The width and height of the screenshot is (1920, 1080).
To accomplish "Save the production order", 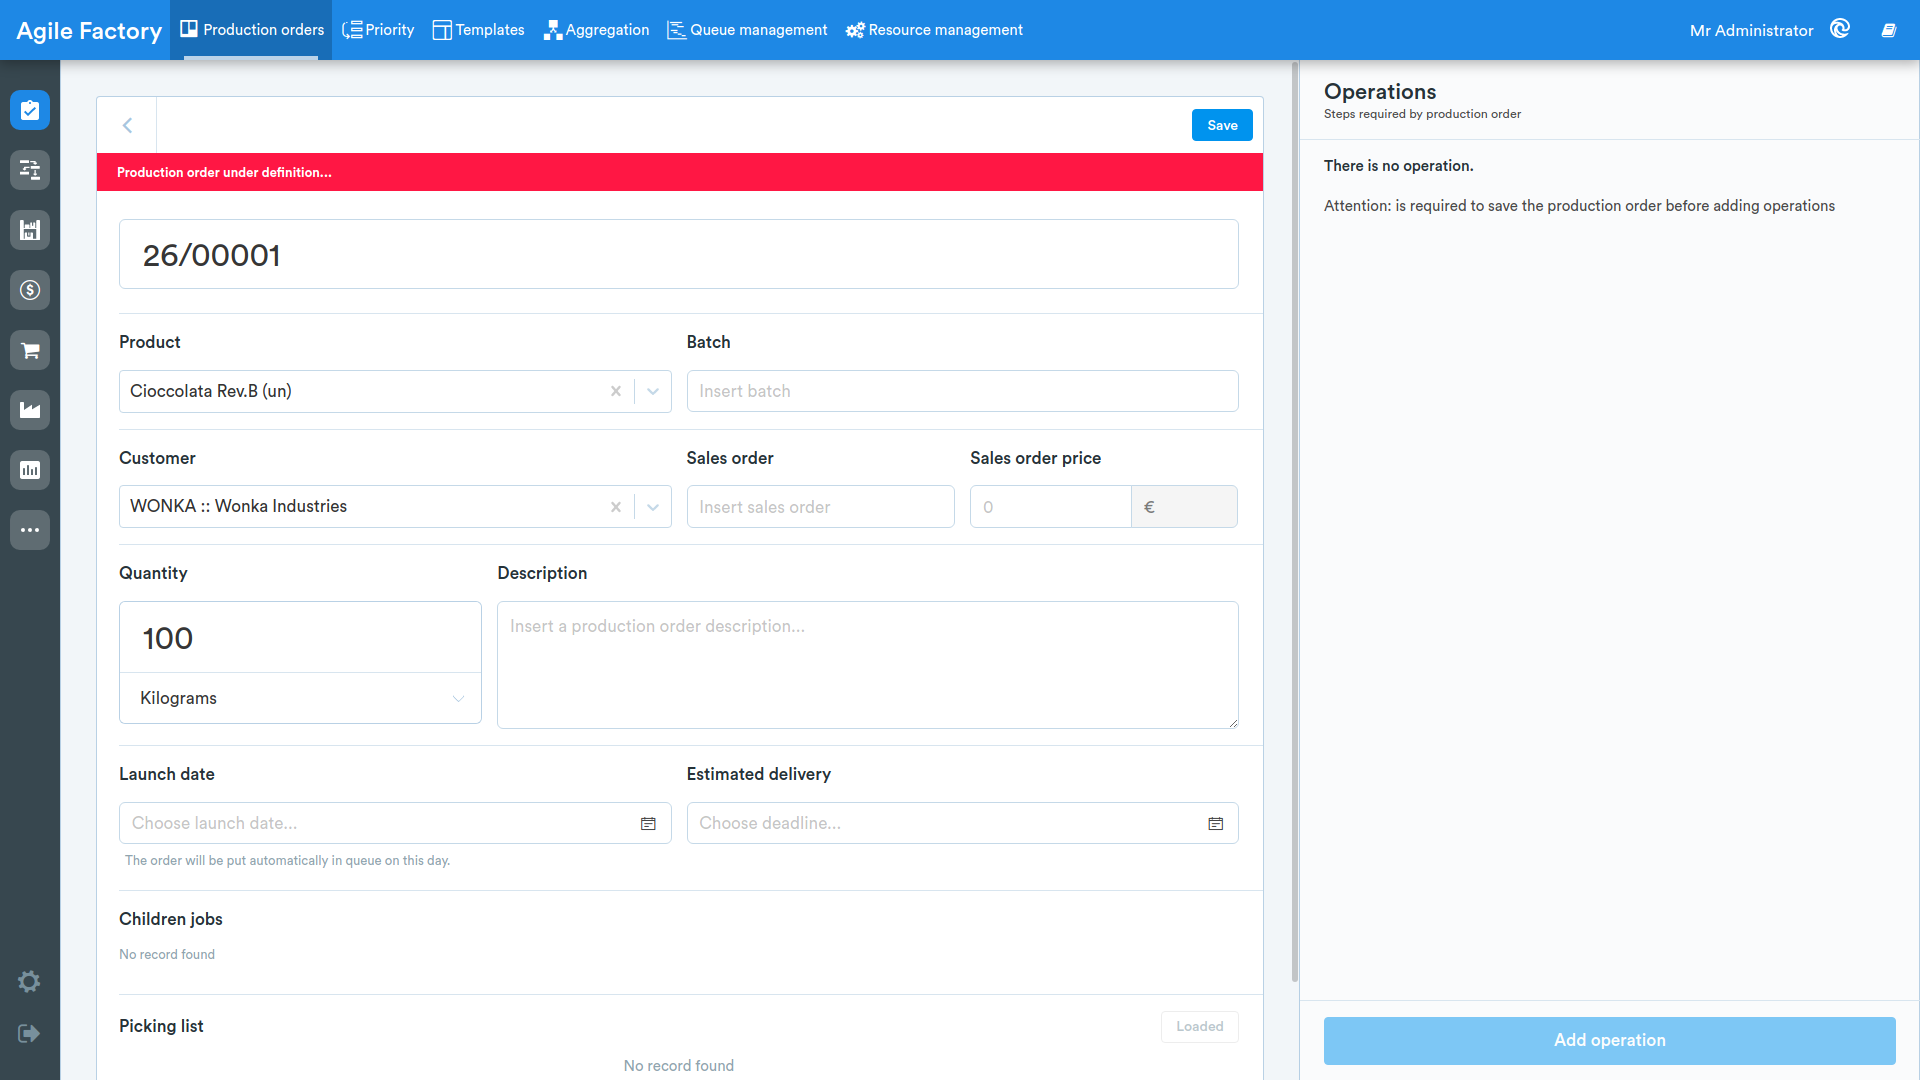I will coord(1222,125).
